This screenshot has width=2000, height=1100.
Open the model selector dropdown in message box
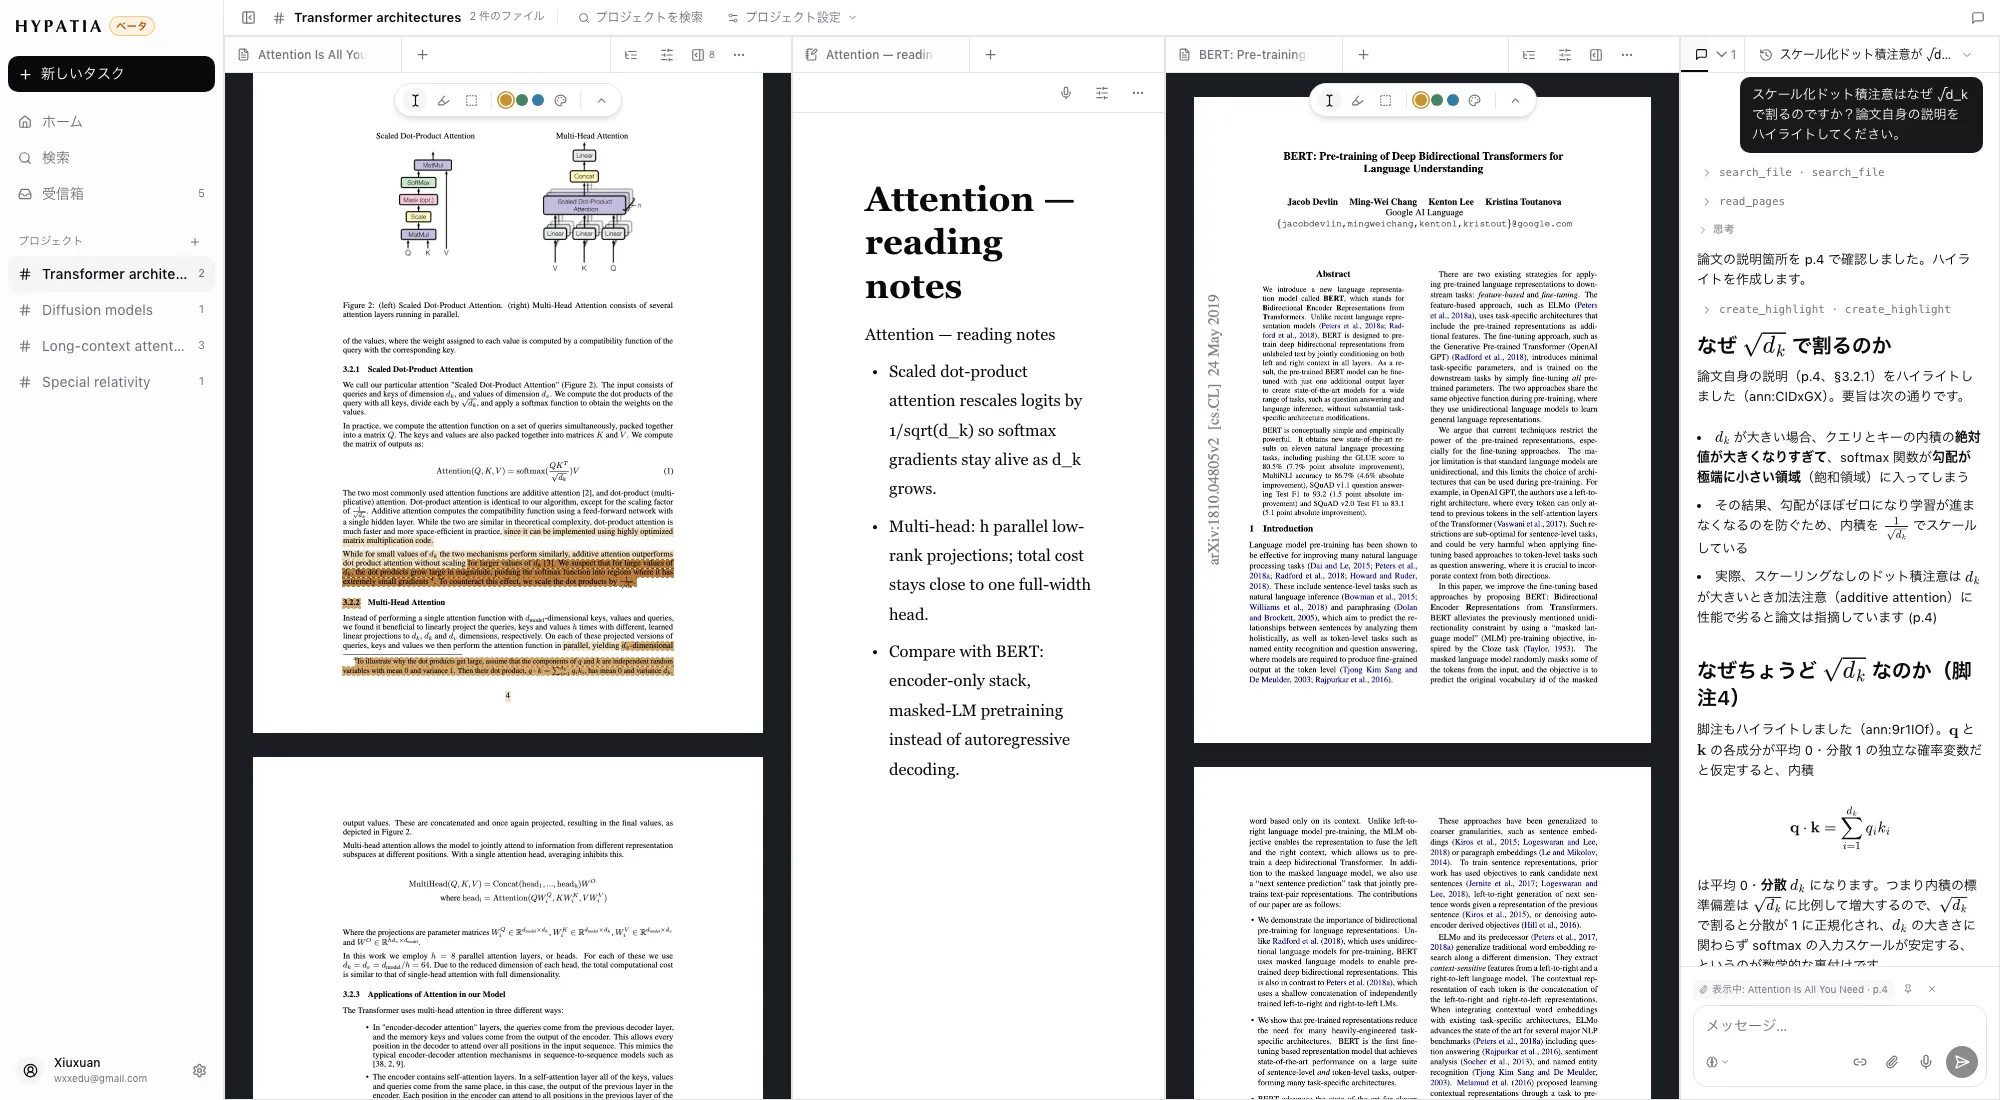[x=1715, y=1062]
